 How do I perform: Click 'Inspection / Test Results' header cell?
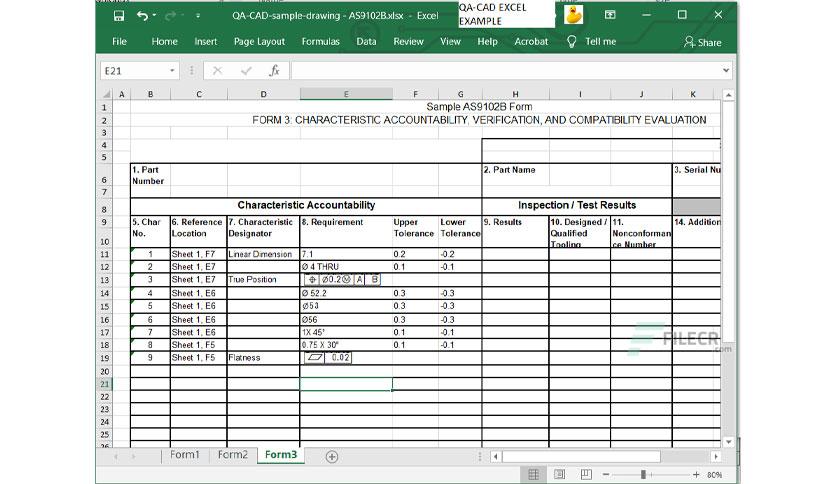click(x=577, y=205)
